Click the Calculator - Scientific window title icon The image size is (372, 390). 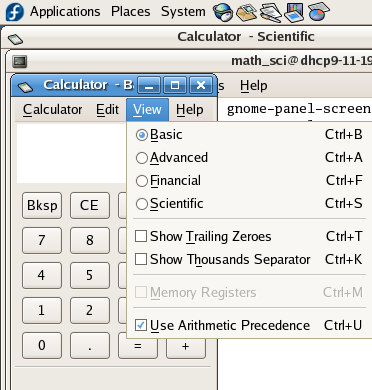point(15,40)
